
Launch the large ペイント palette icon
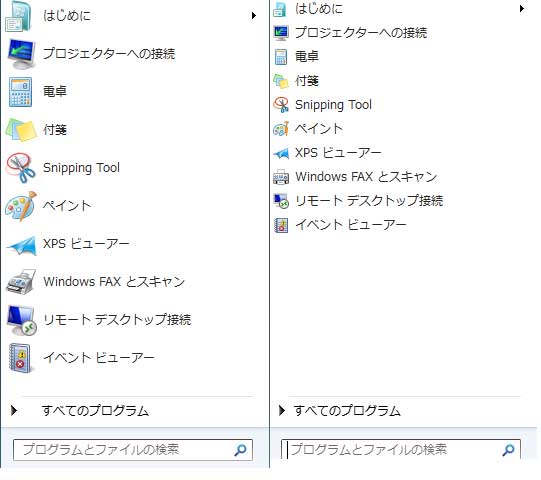[21, 206]
